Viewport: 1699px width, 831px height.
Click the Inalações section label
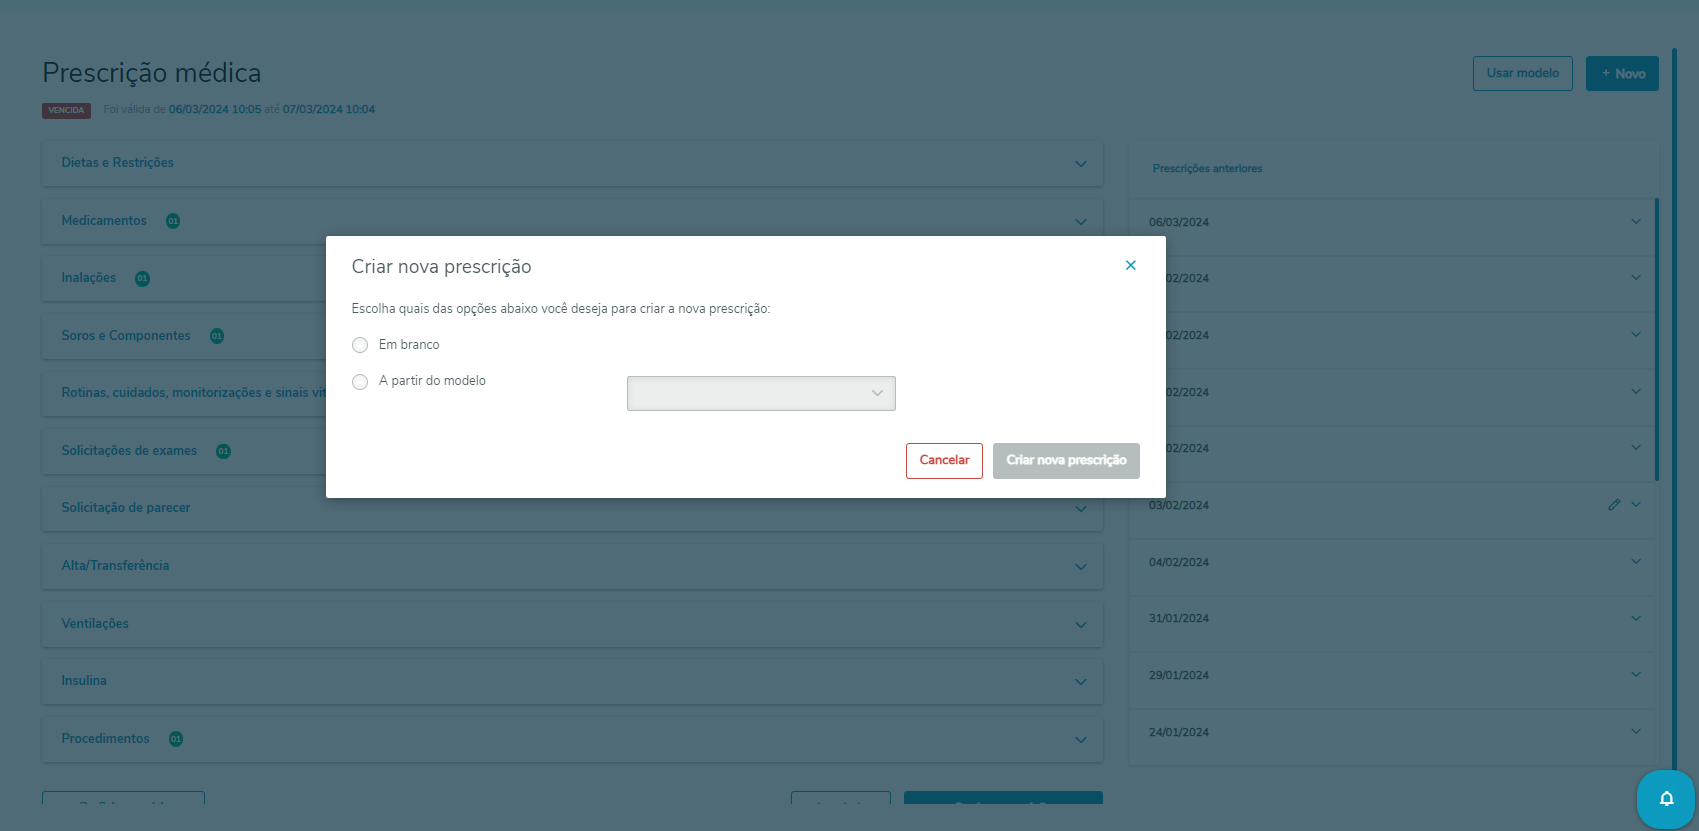click(x=89, y=278)
